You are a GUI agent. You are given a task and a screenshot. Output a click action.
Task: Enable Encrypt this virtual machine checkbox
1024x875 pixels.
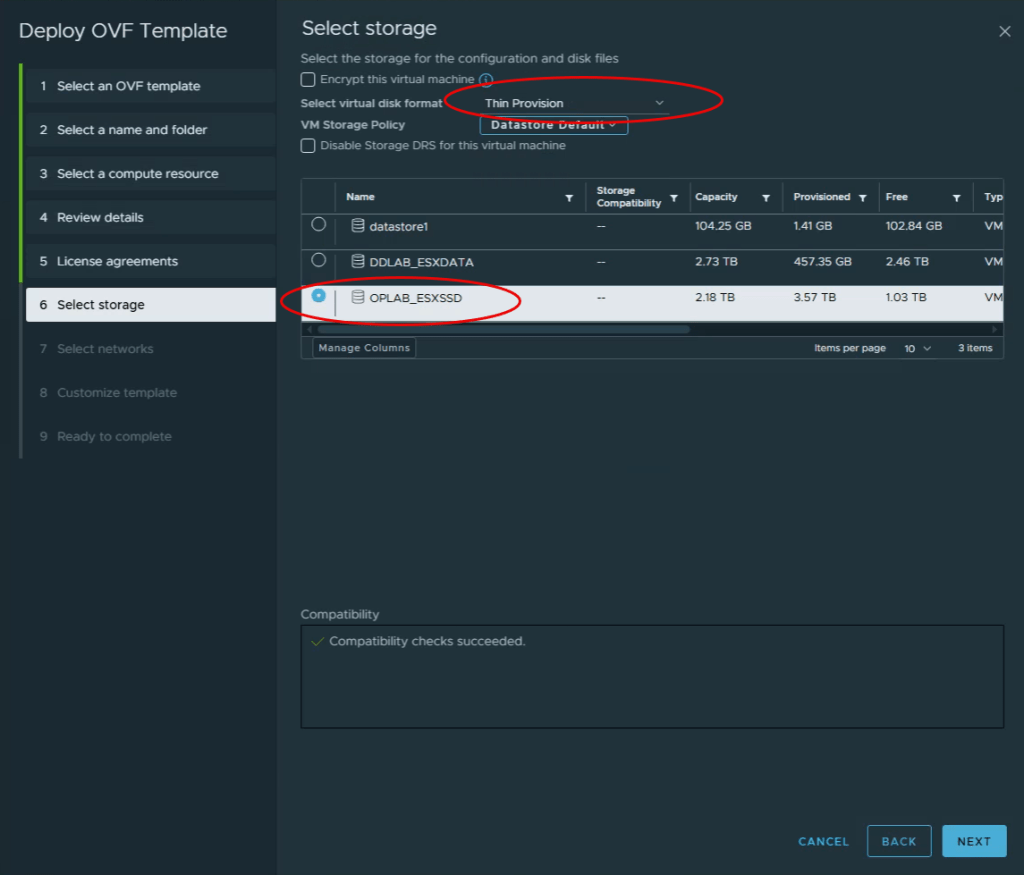tap(308, 79)
